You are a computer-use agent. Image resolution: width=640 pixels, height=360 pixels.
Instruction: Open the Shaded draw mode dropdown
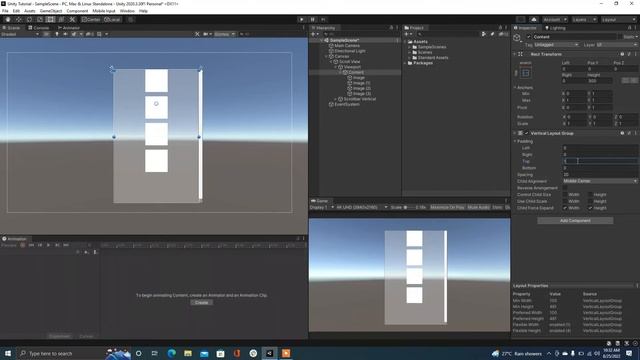click(x=20, y=34)
